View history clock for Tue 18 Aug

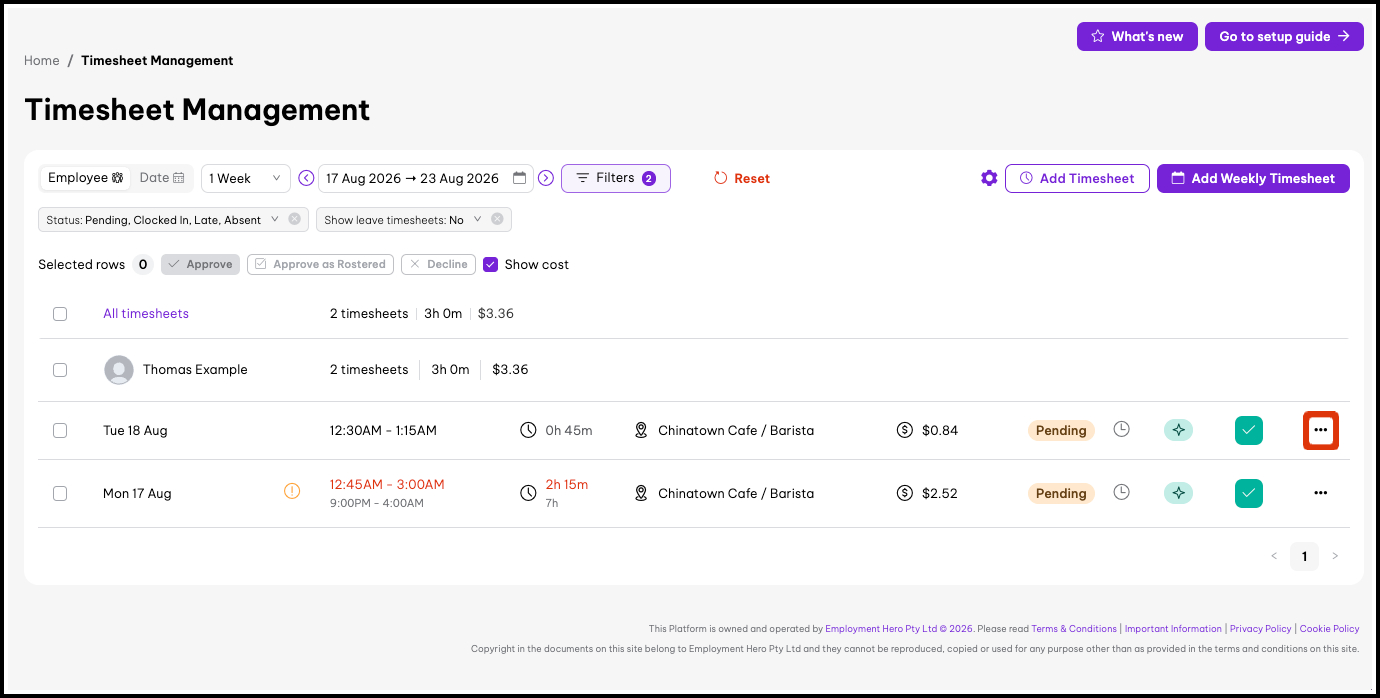1122,429
